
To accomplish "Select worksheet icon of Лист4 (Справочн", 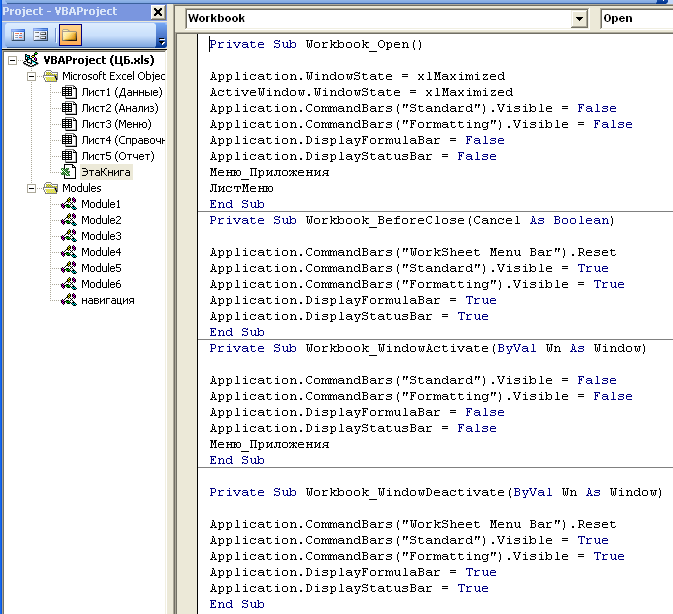I will 69,140.
